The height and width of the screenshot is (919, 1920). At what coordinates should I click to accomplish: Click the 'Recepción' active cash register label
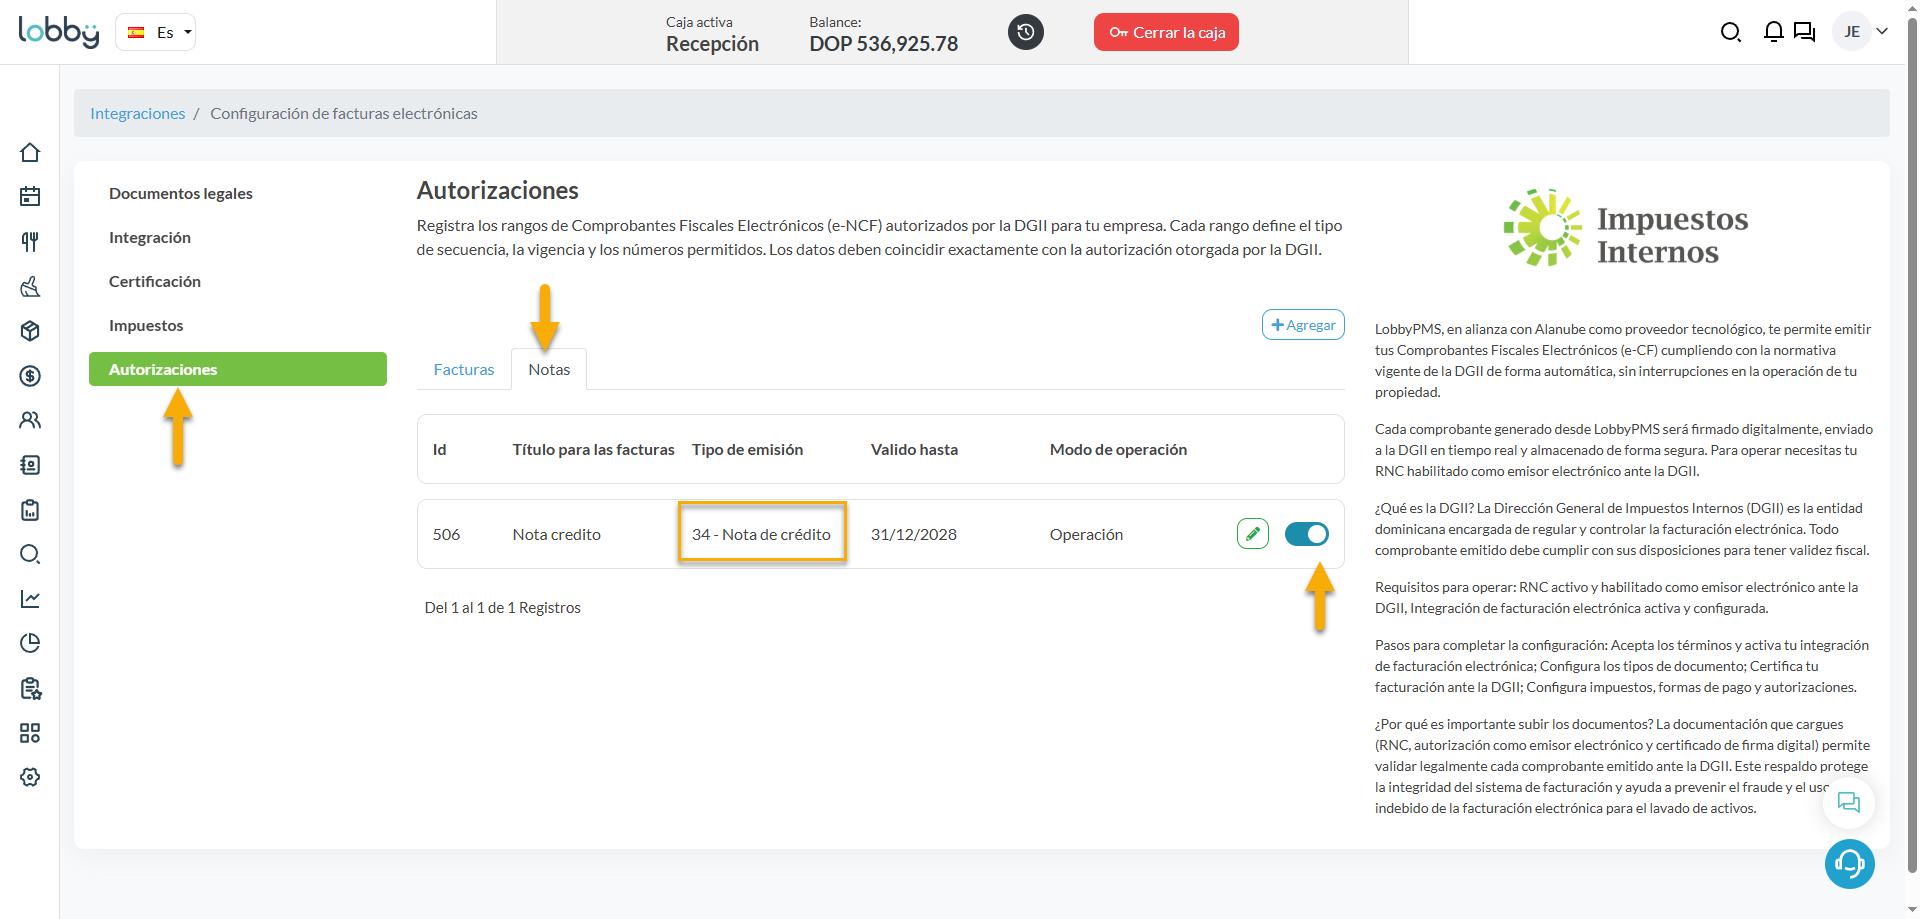point(712,44)
